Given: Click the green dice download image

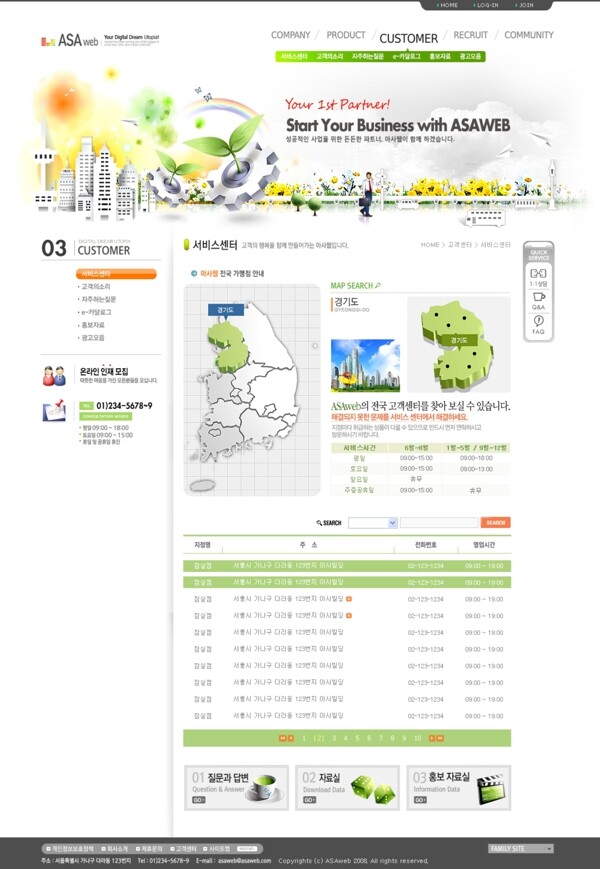Looking at the screenshot, I should pyautogui.click(x=373, y=790).
